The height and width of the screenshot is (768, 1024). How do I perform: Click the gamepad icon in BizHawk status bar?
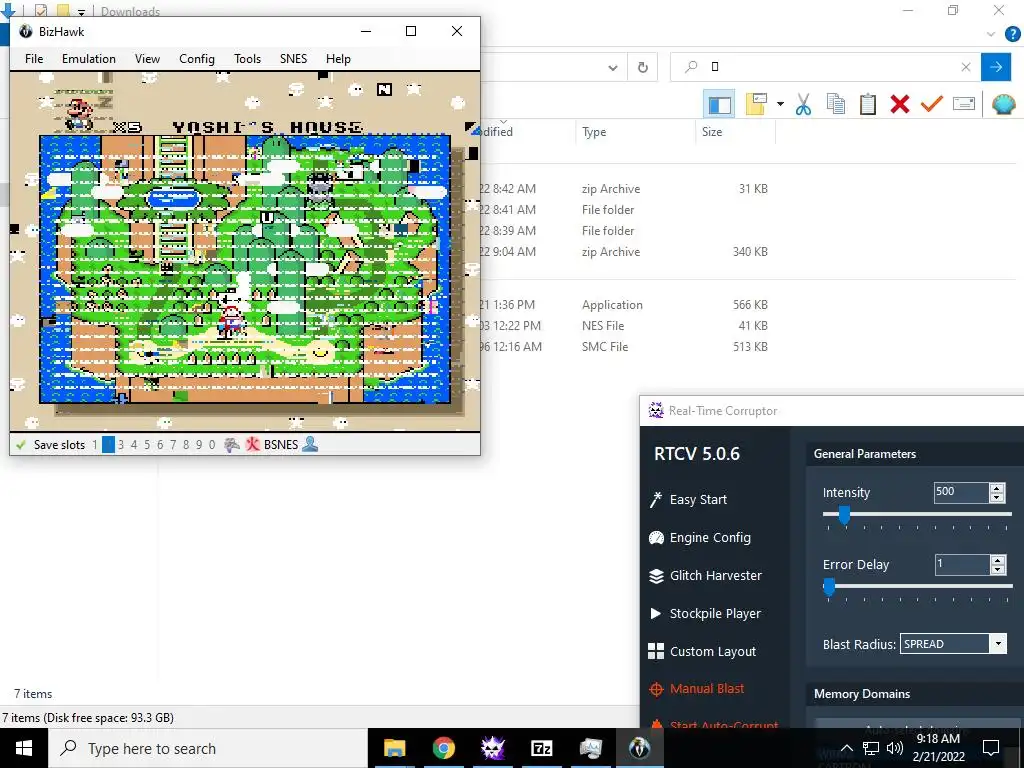pos(232,445)
